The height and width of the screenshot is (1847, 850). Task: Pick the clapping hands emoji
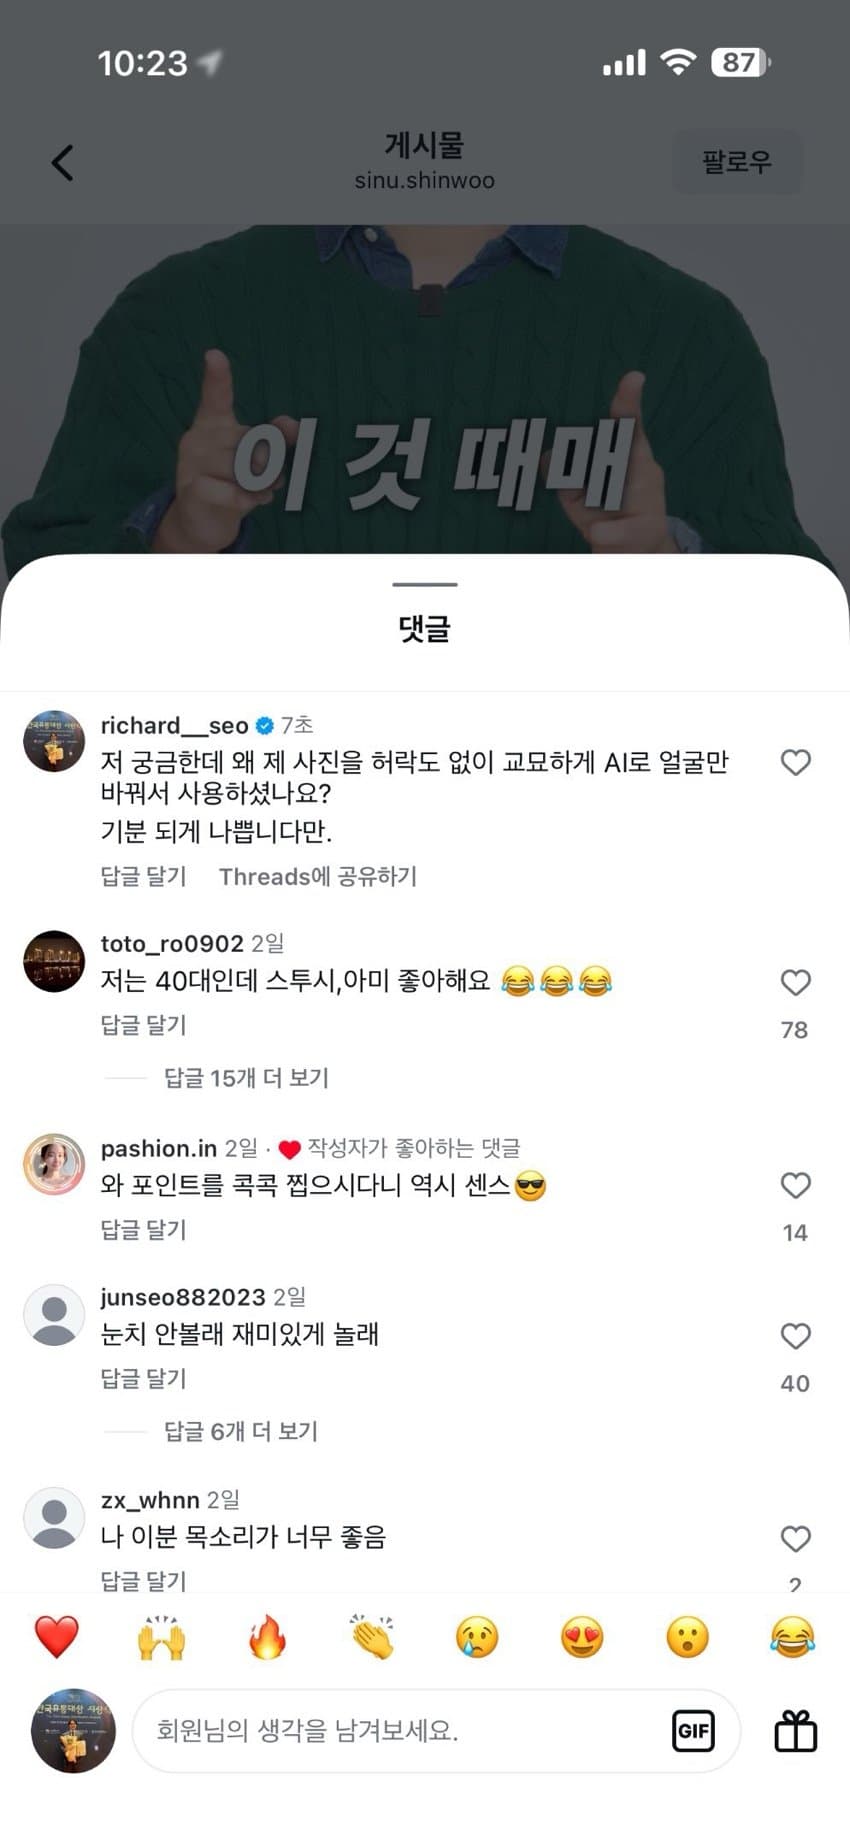point(372,1638)
